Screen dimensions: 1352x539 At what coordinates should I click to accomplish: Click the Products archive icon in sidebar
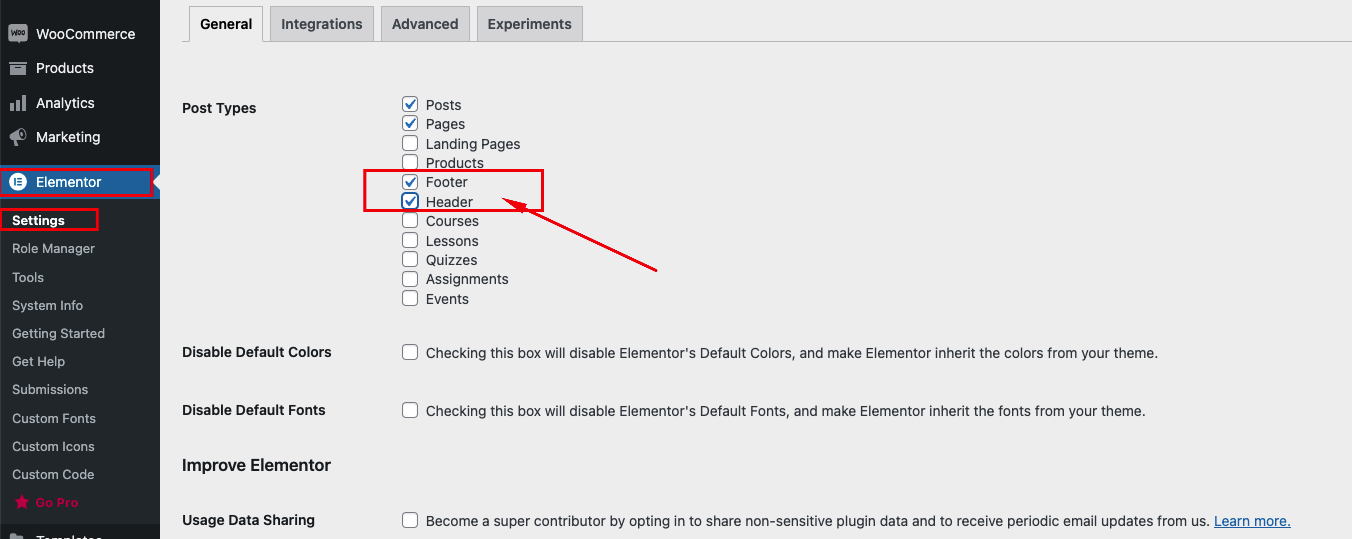(18, 68)
